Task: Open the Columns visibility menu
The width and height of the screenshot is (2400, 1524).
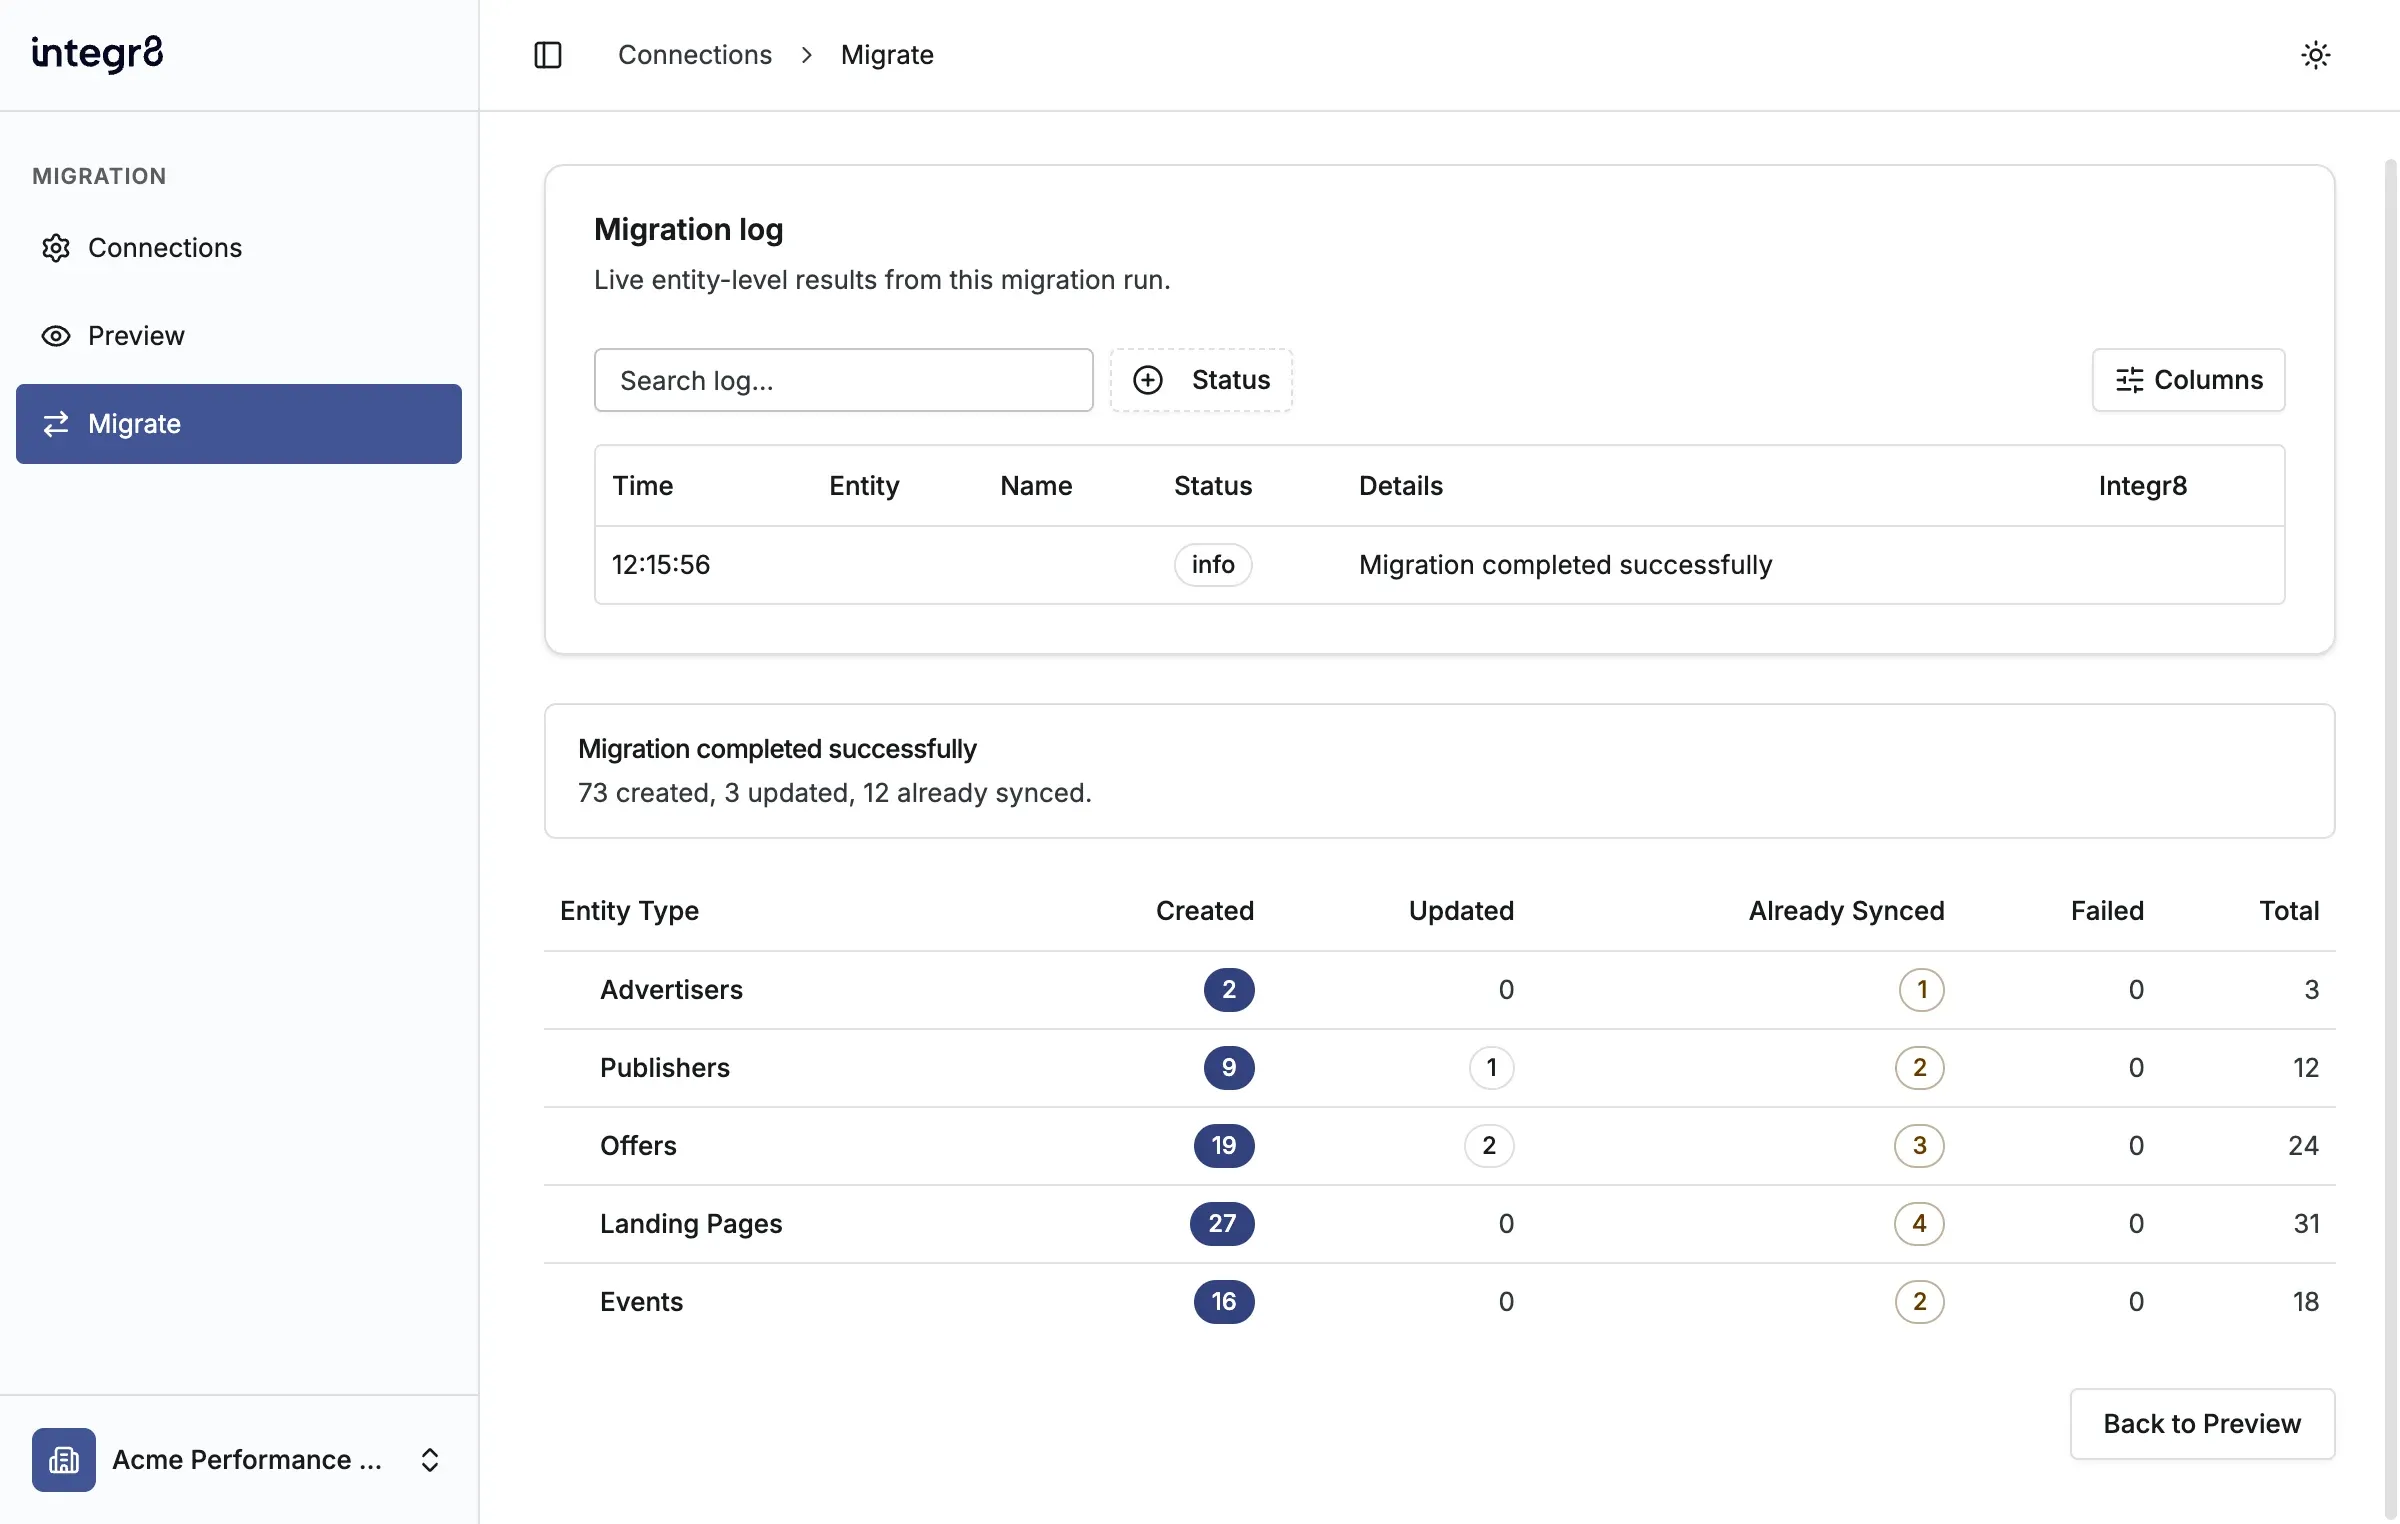Action: [x=2188, y=380]
